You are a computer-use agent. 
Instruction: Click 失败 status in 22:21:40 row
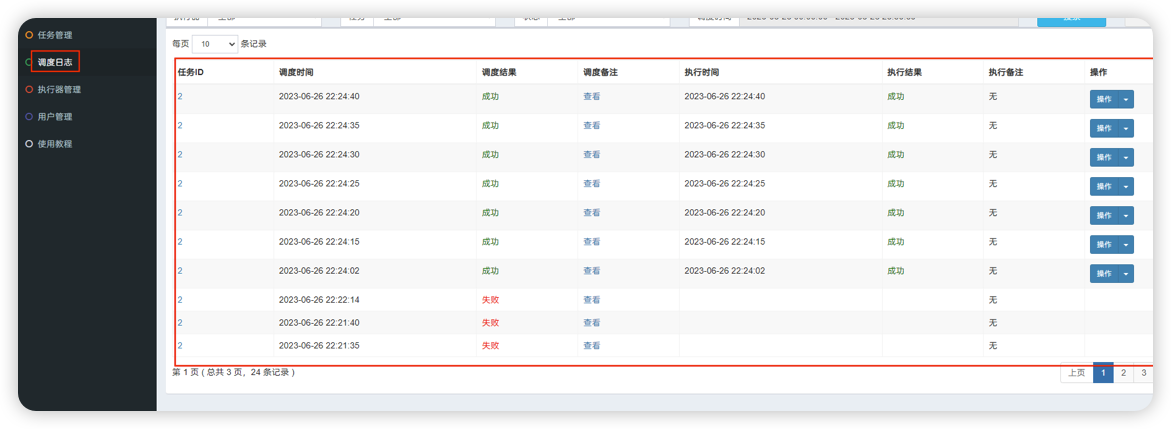pos(490,323)
